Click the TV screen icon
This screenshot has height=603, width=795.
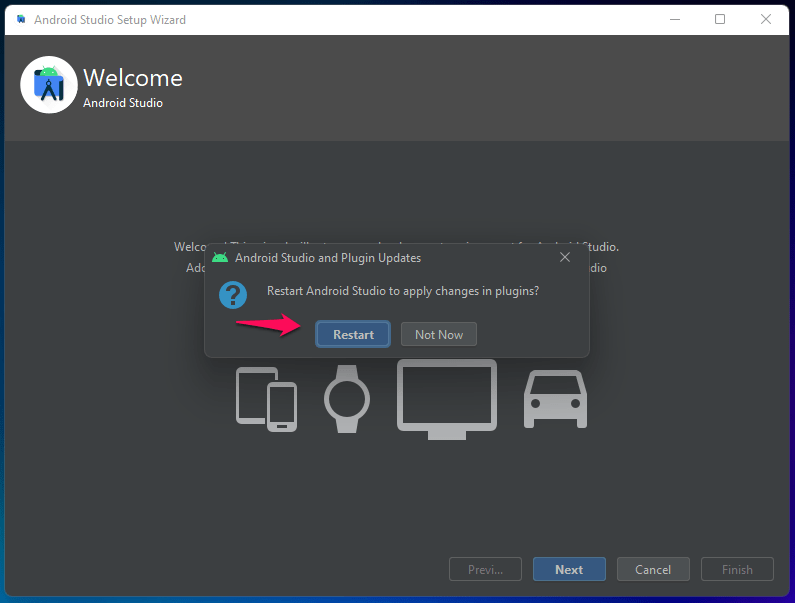pos(447,400)
